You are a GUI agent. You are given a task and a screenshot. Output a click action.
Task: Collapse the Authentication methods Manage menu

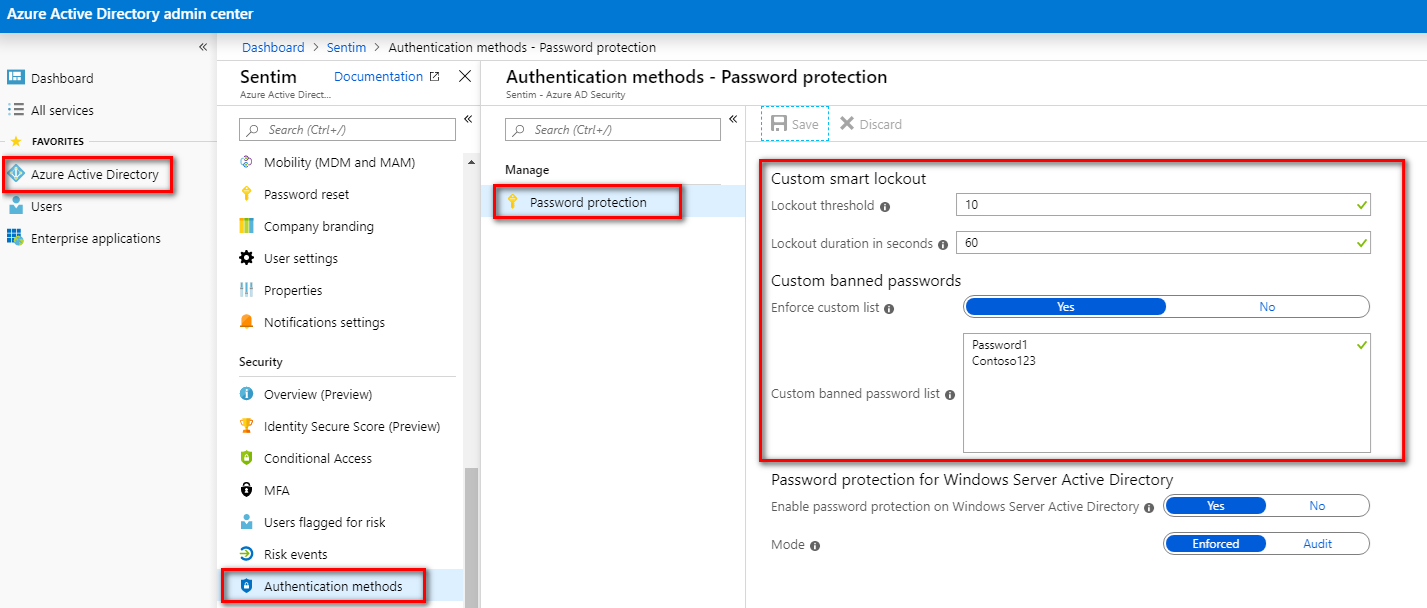tap(732, 119)
